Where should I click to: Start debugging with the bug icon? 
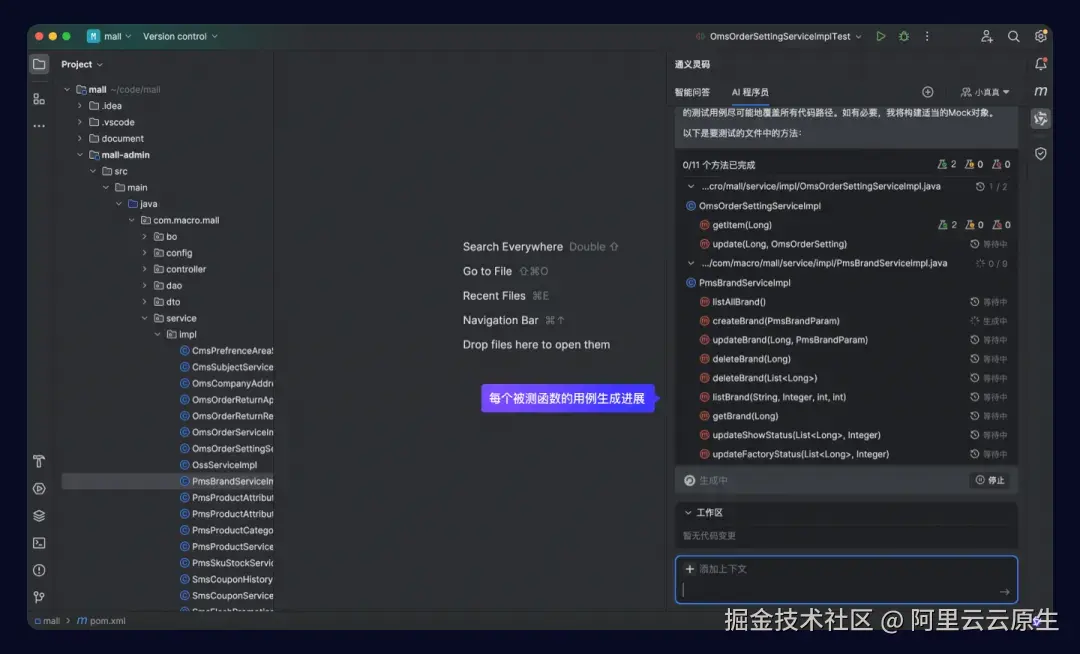coord(903,36)
